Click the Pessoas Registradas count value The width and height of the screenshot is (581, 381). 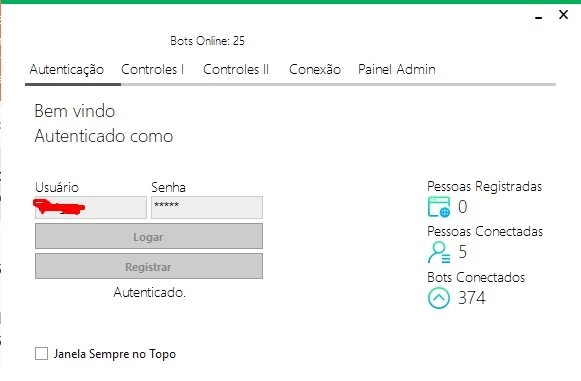coord(462,207)
